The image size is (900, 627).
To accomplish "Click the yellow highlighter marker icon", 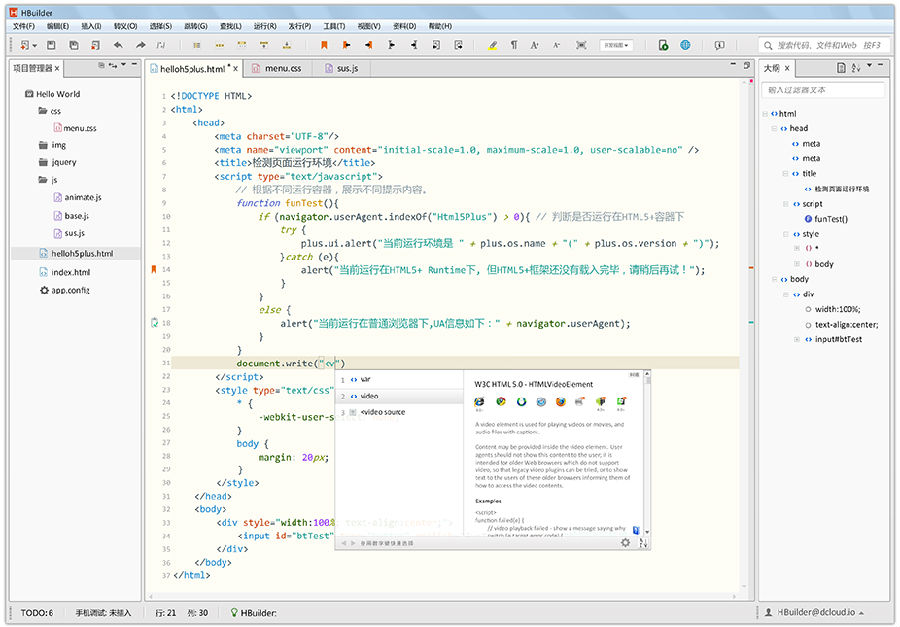I will pos(492,45).
